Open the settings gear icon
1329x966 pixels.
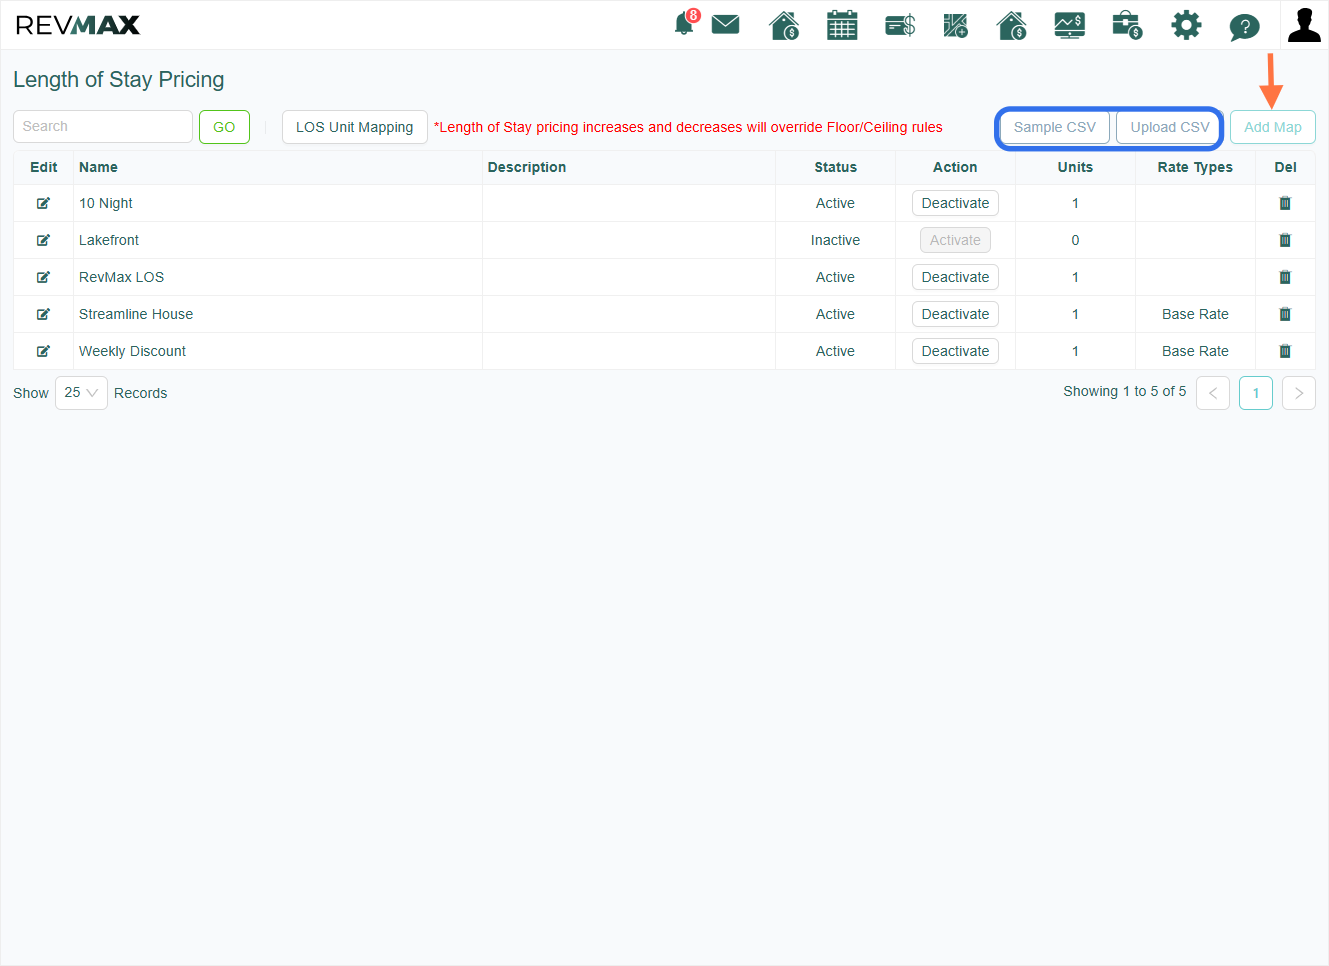coord(1186,25)
